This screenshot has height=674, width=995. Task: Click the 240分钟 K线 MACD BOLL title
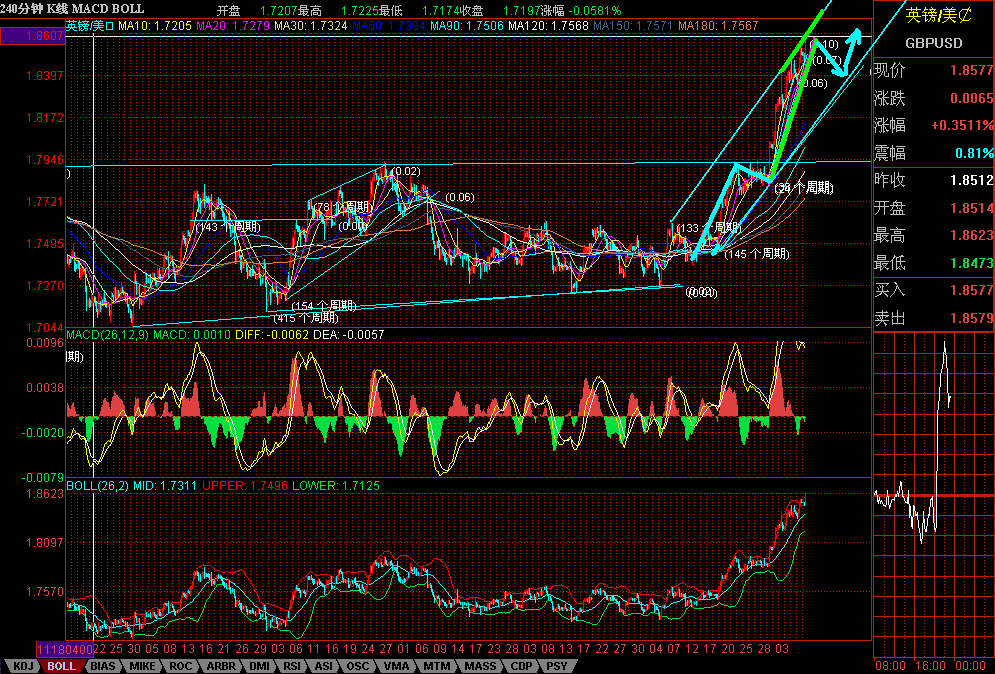[x=72, y=9]
